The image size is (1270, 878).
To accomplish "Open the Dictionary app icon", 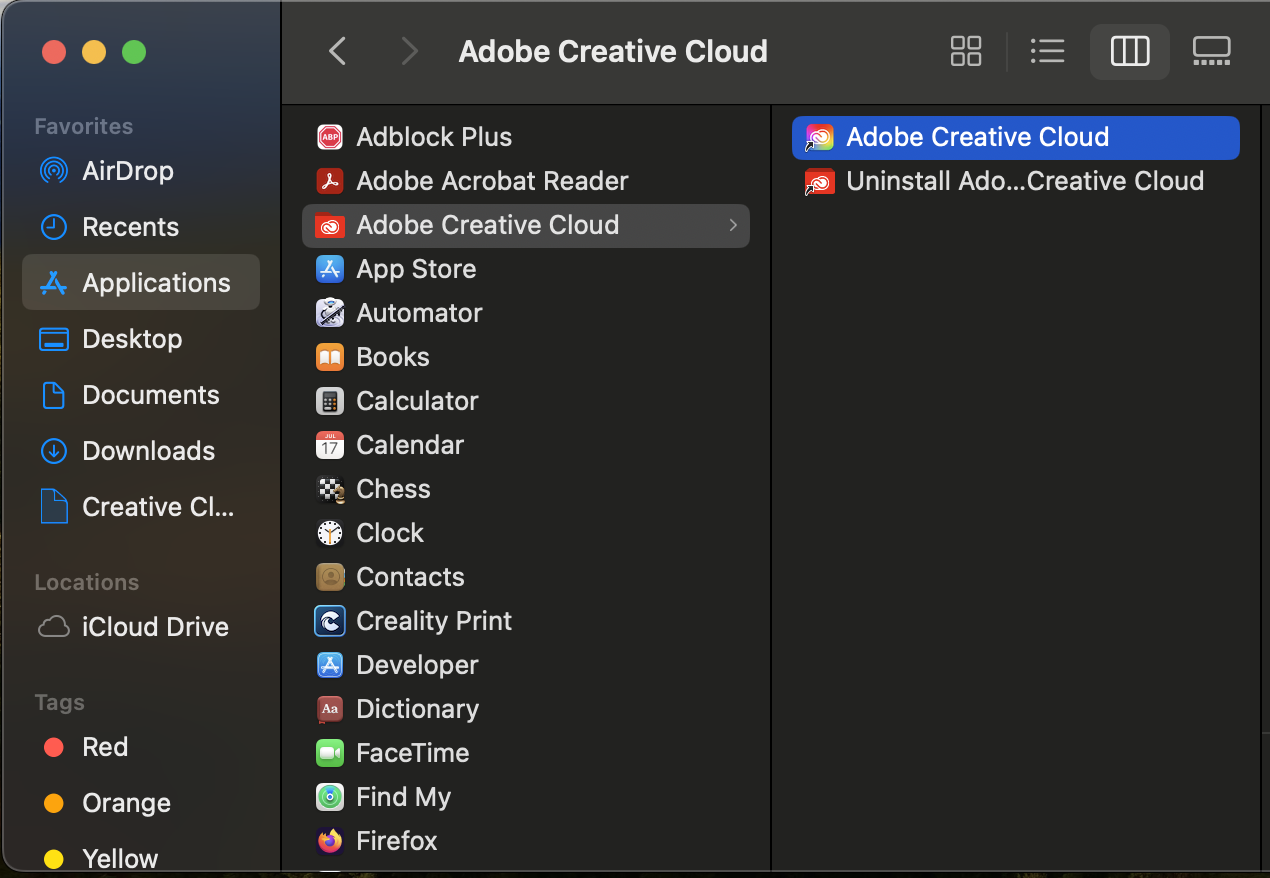I will [329, 709].
